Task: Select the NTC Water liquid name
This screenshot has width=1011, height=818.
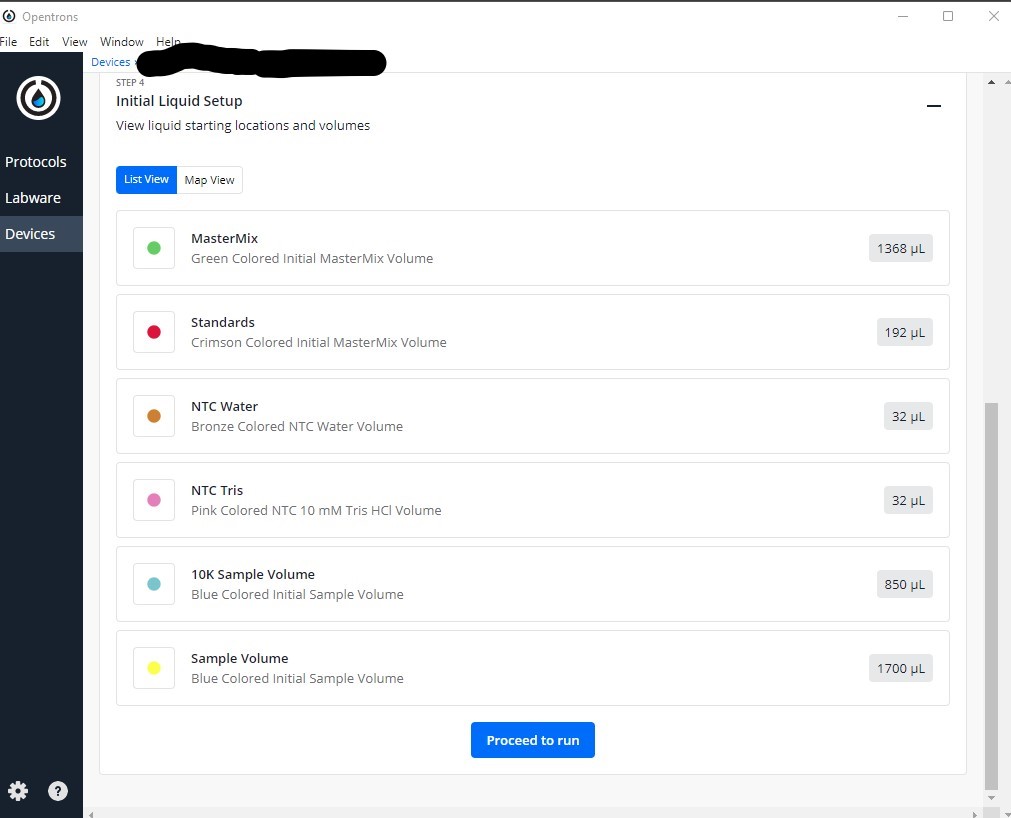Action: 224,407
